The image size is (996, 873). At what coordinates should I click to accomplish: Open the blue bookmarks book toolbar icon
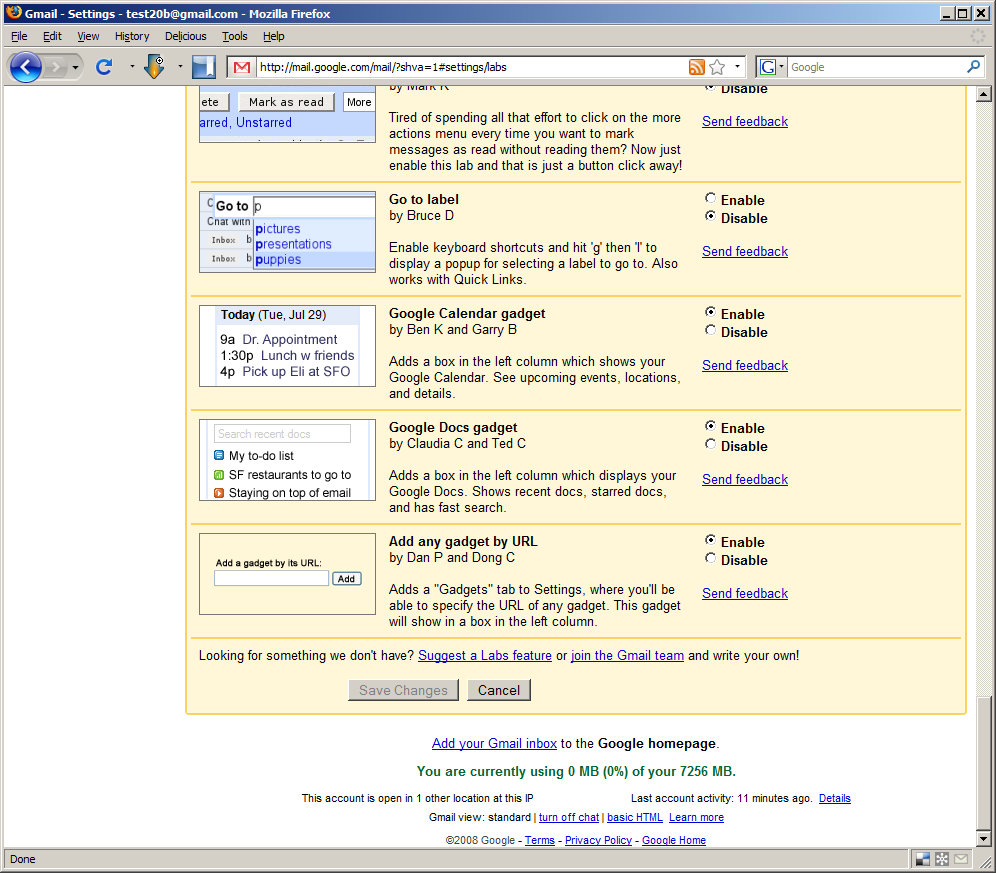[x=204, y=67]
